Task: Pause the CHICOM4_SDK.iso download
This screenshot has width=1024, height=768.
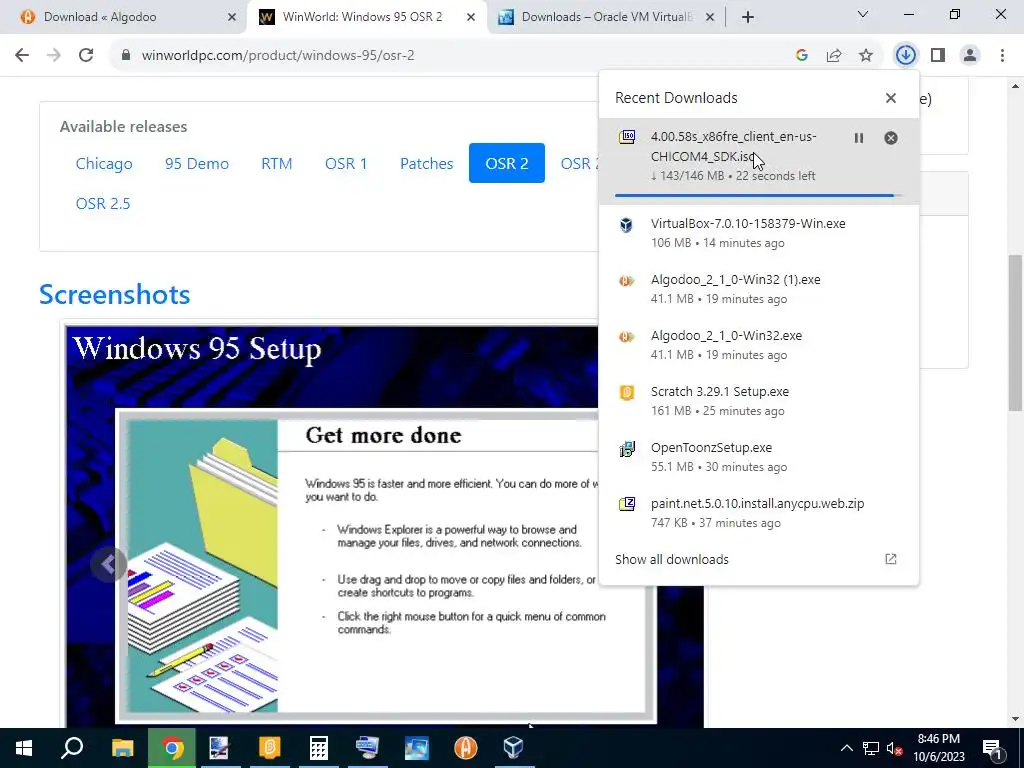Action: (x=859, y=138)
